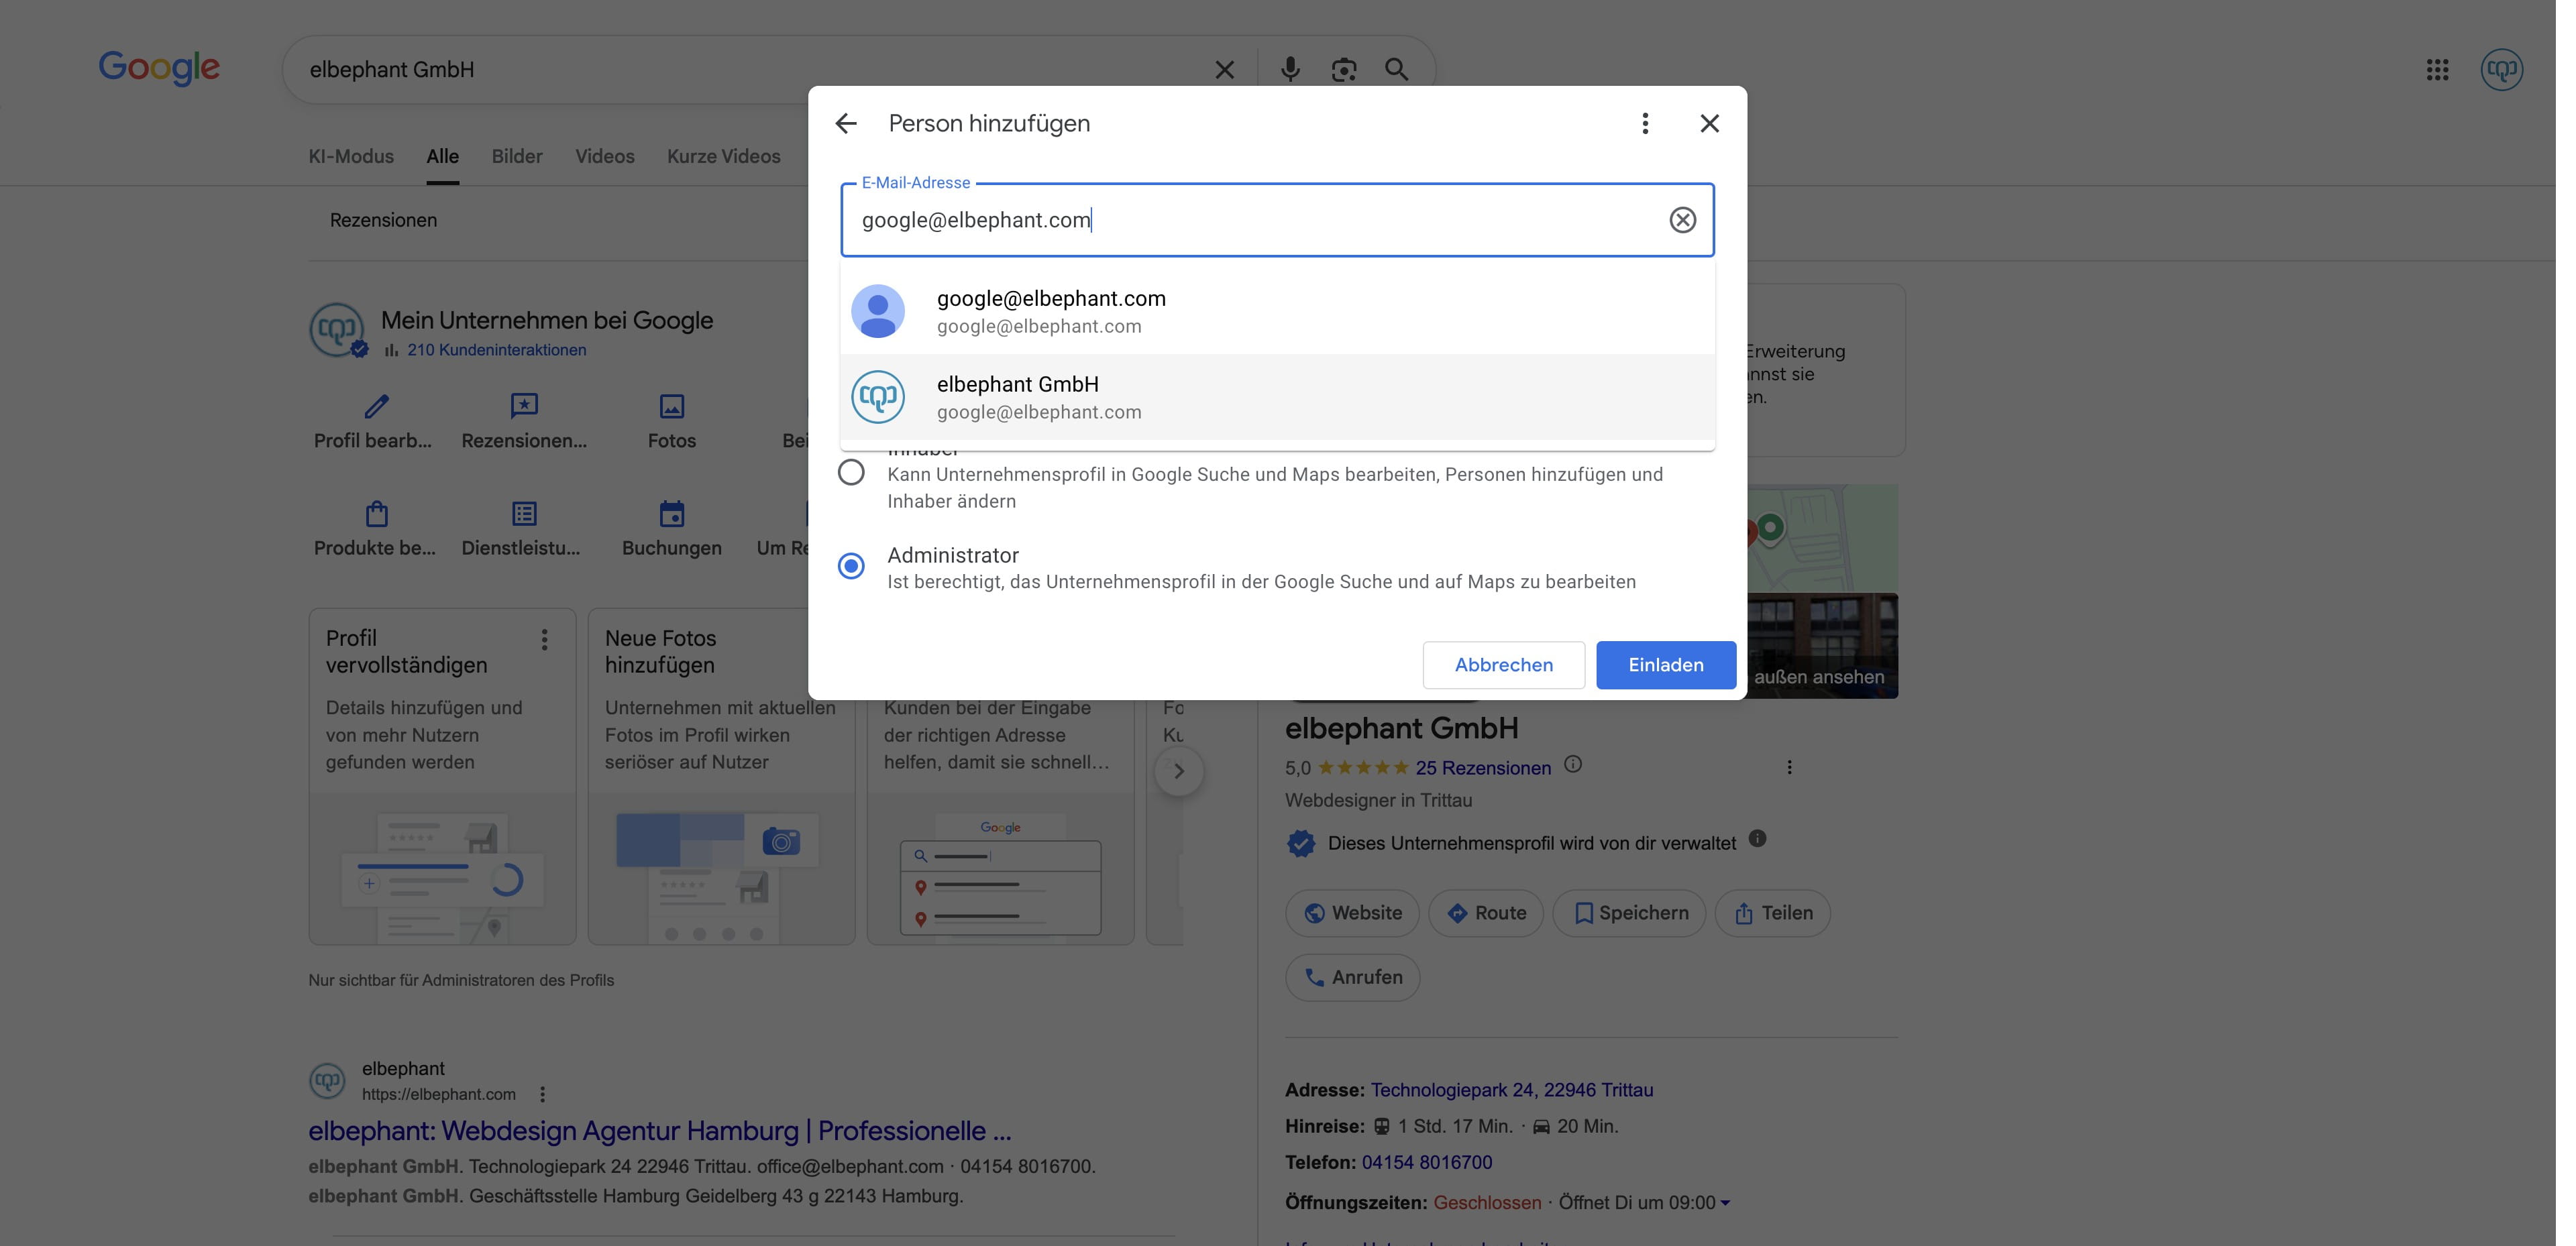
Task: Choose the google@elbephant.com suggestion with generic avatar
Action: coord(1277,311)
